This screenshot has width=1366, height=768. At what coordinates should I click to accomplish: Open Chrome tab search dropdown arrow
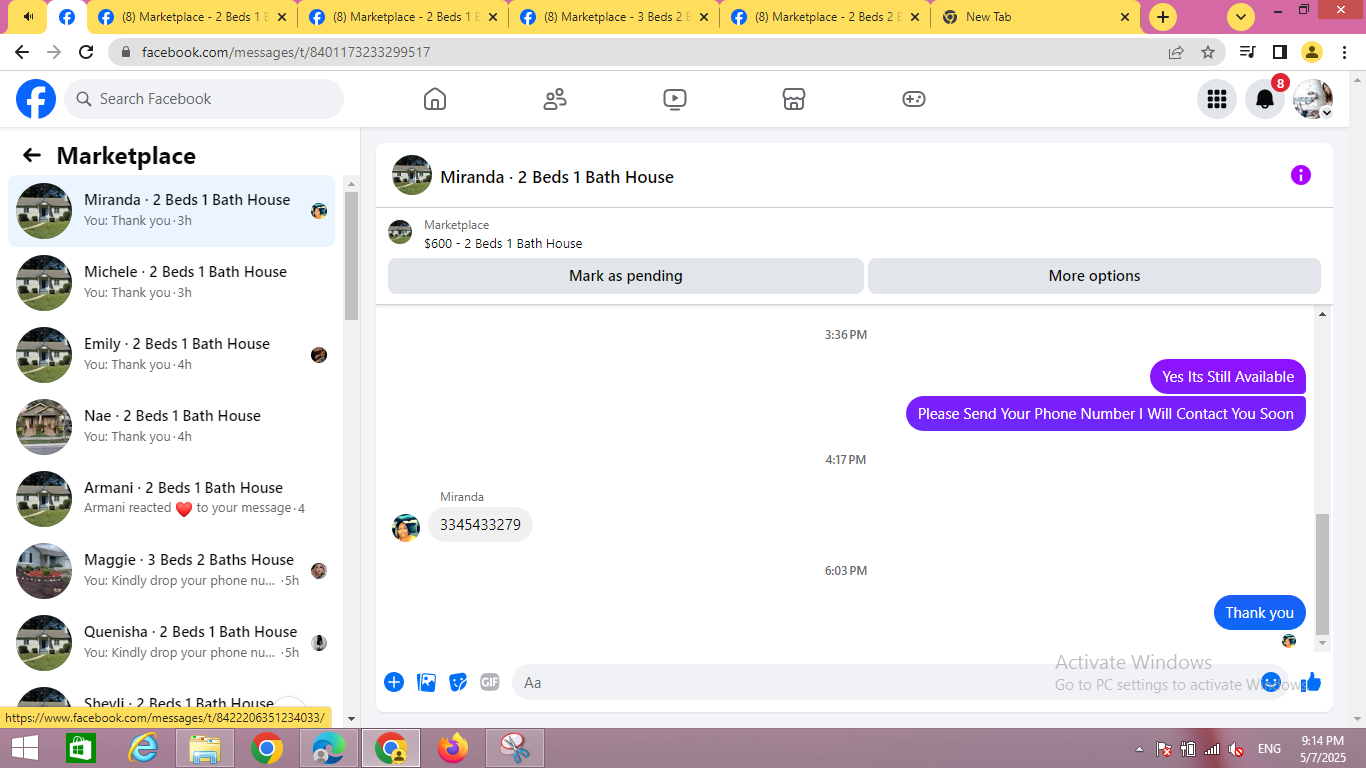(x=1241, y=17)
